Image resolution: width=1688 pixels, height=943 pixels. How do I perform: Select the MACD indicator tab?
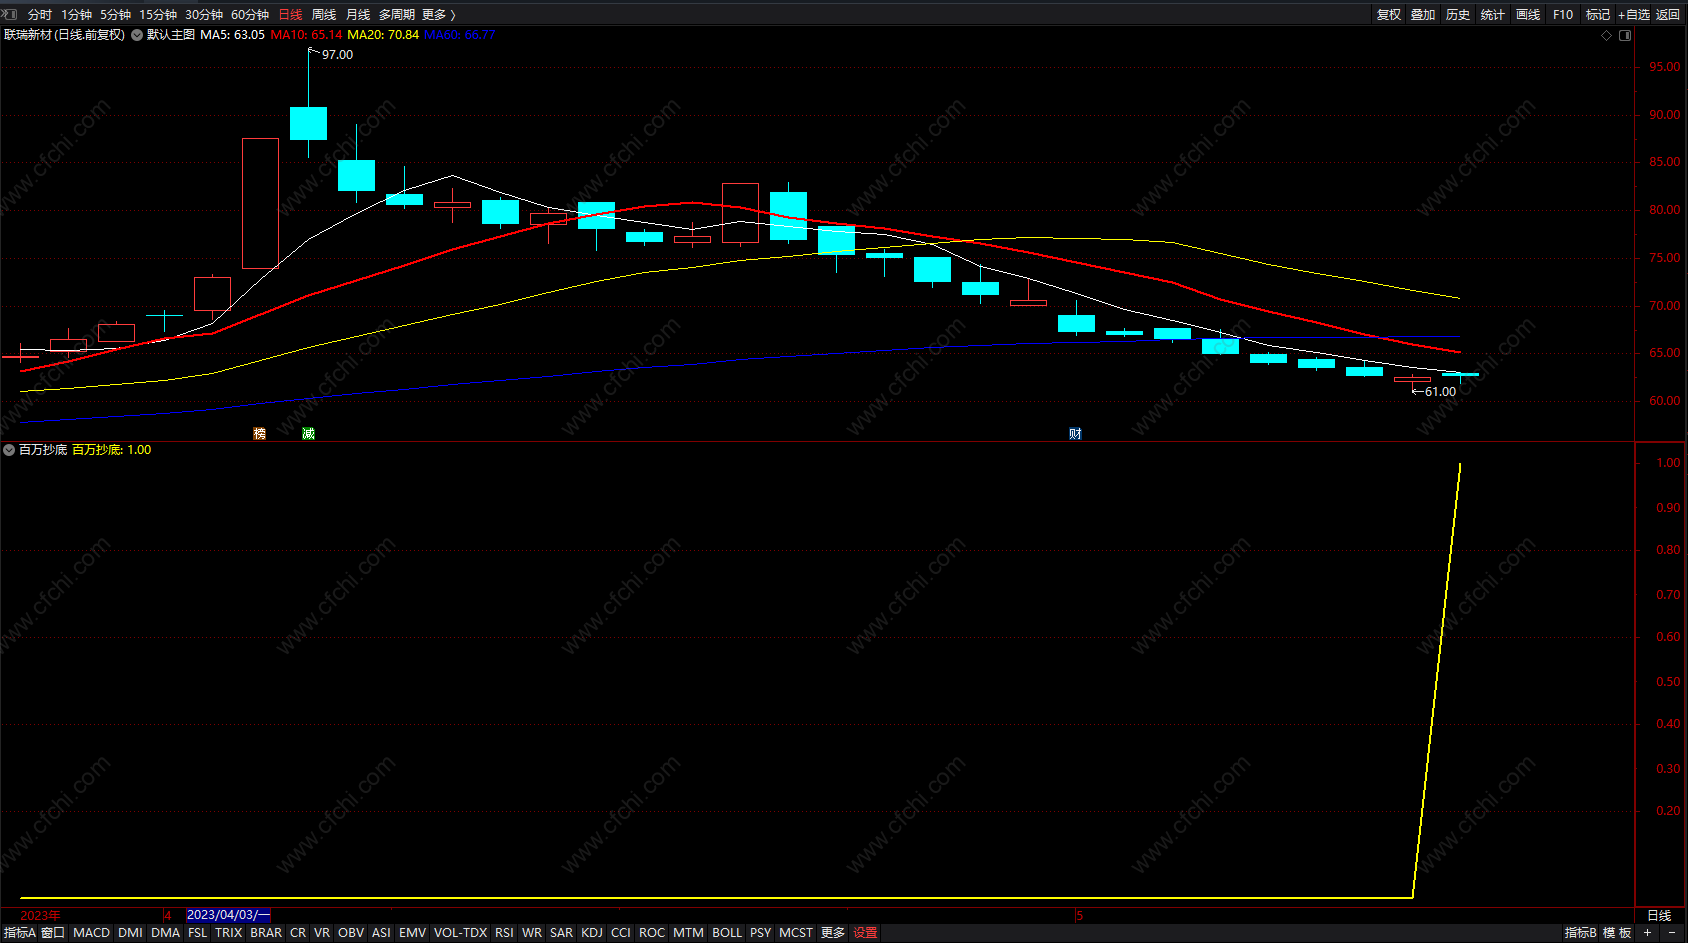tap(91, 933)
